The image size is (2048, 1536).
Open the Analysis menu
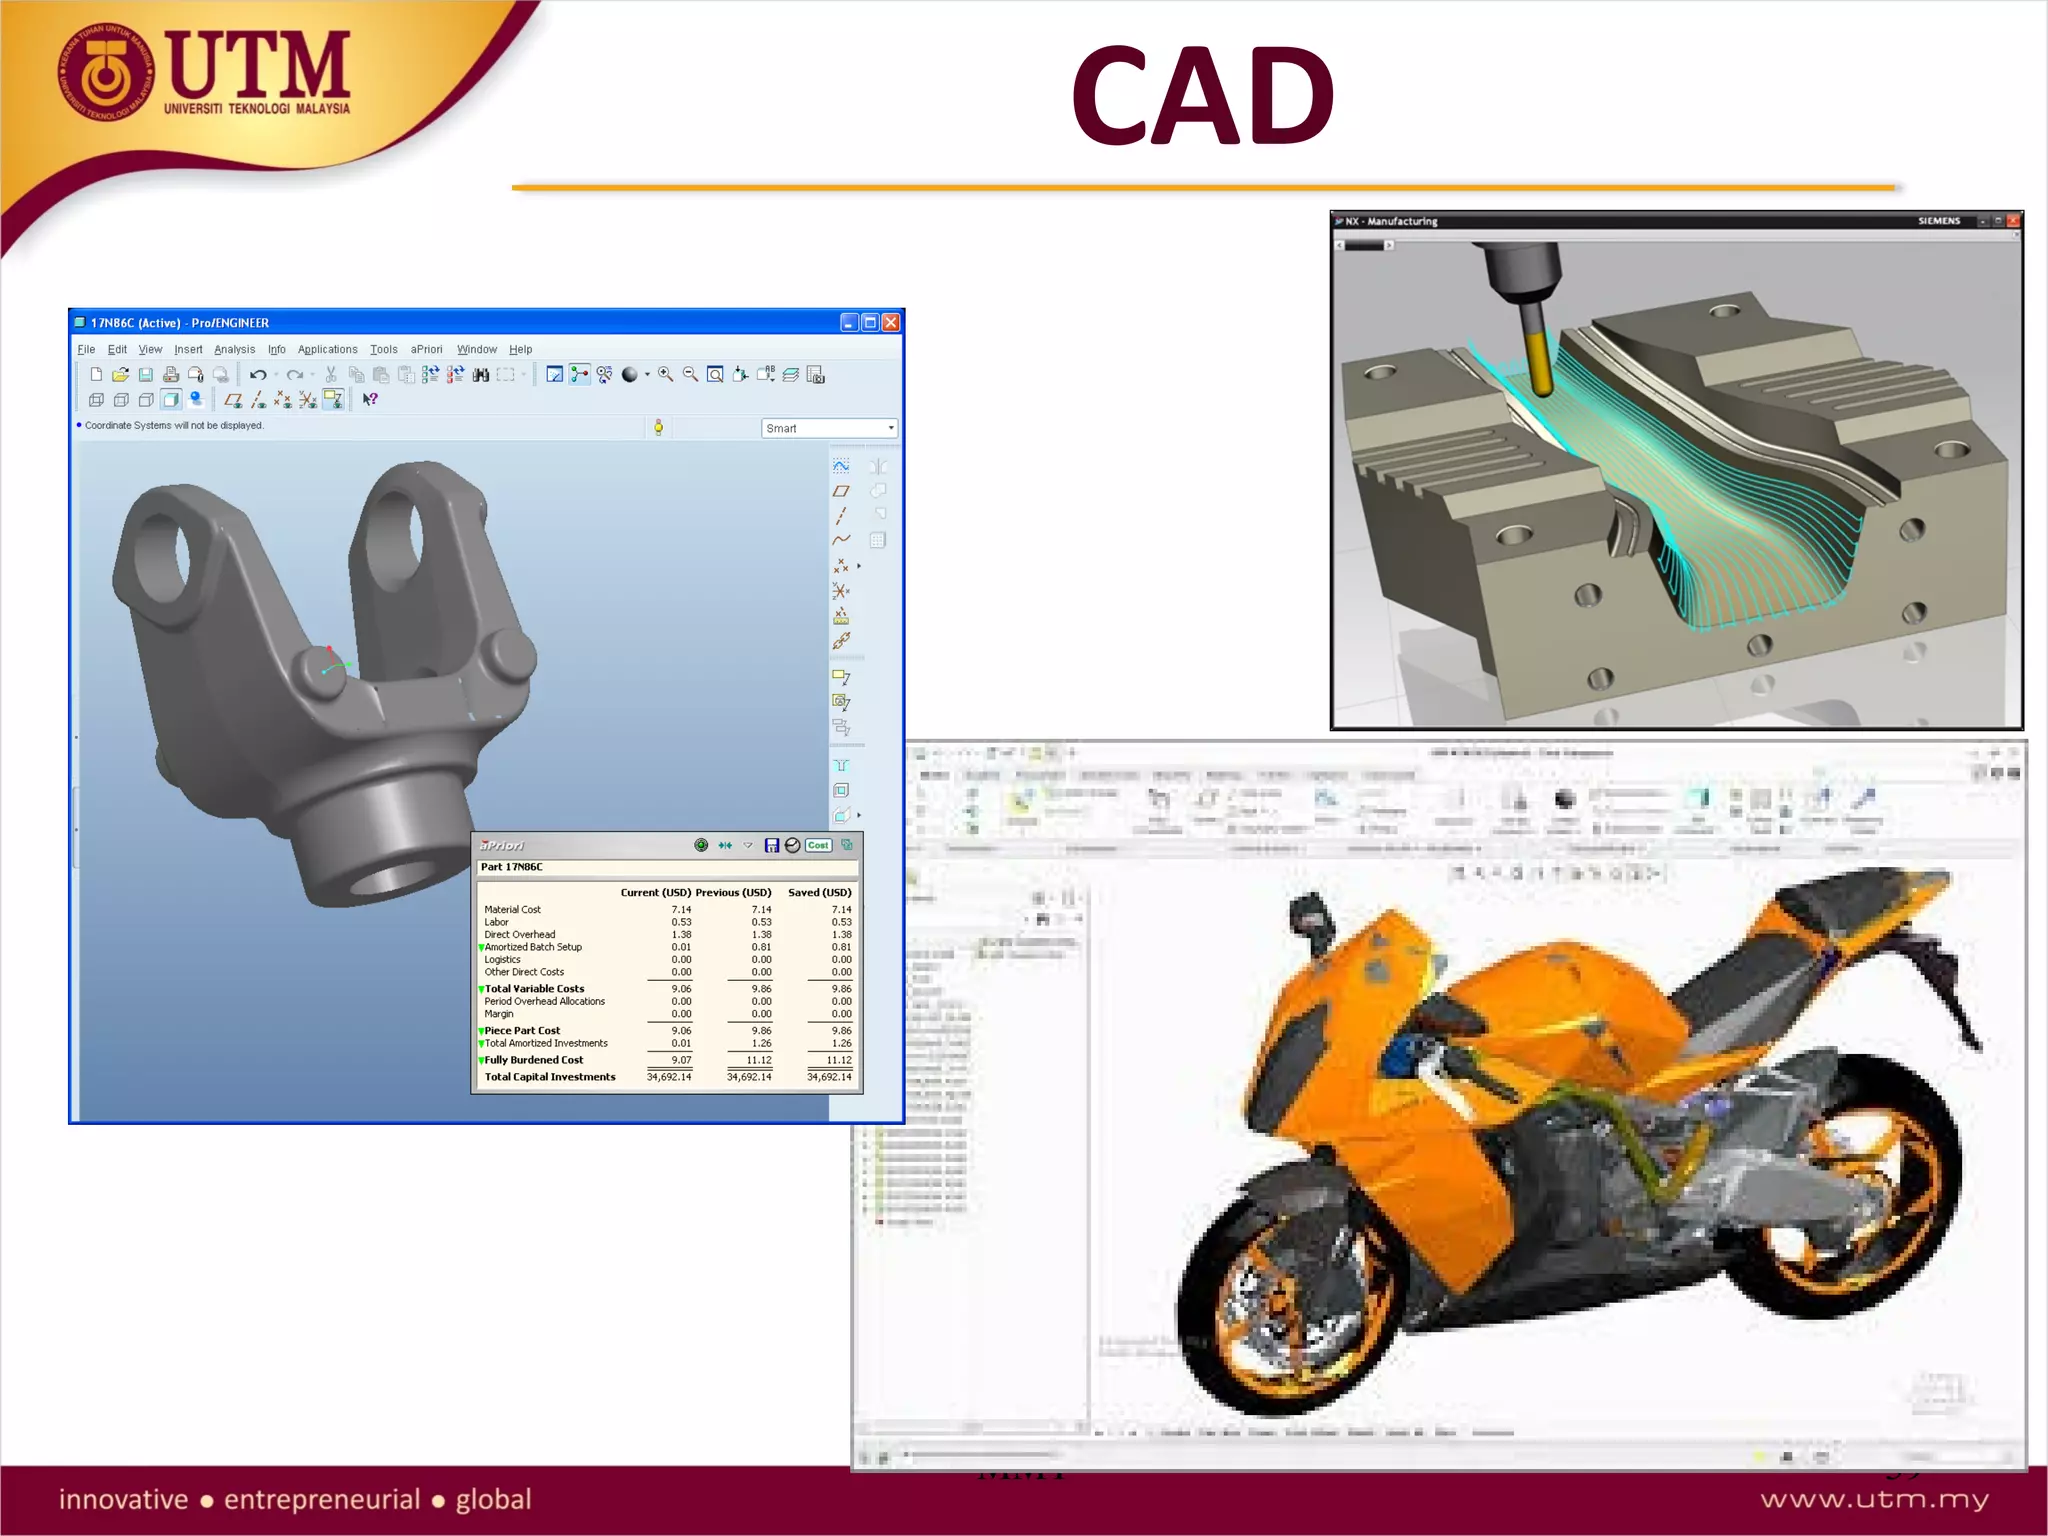pyautogui.click(x=234, y=350)
